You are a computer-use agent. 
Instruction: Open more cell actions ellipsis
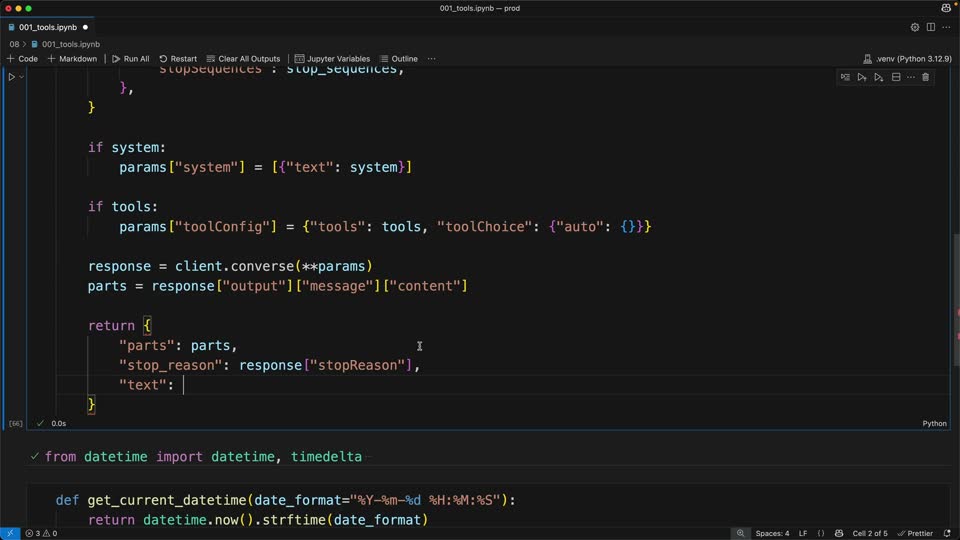911,77
